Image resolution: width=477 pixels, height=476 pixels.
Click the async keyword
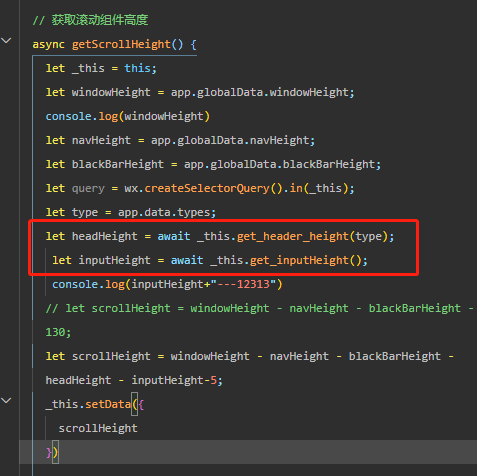[49, 44]
